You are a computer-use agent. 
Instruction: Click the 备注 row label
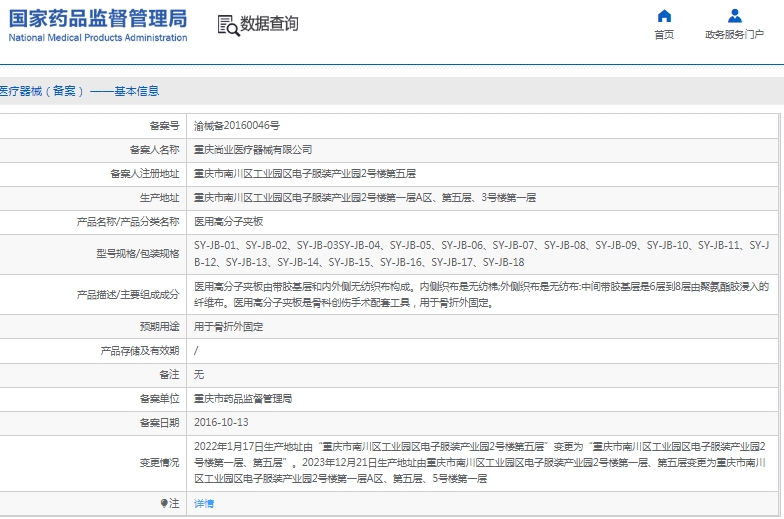[170, 374]
